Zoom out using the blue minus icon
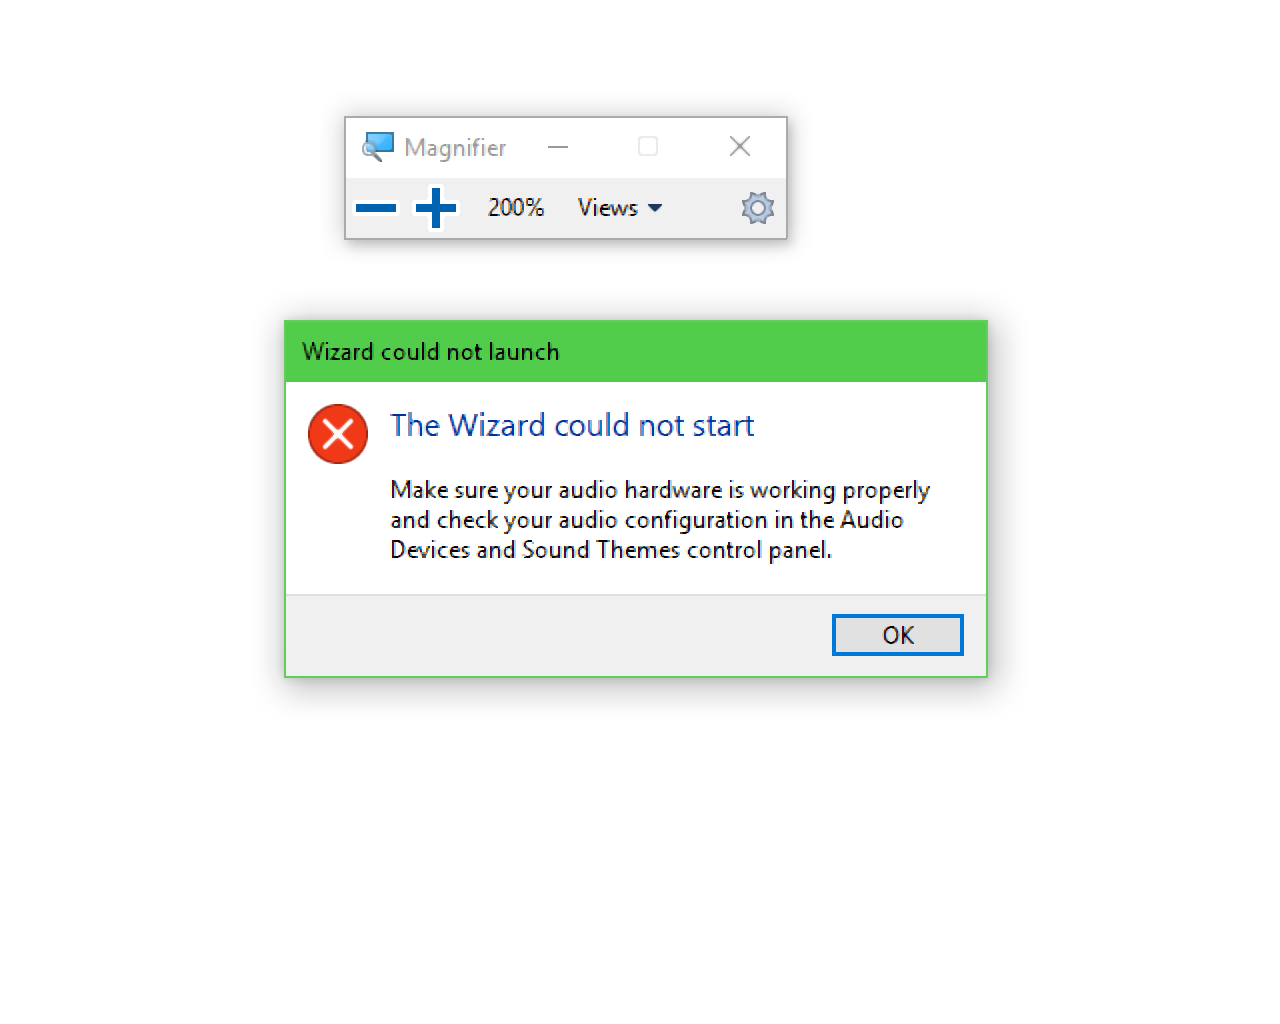 [376, 208]
